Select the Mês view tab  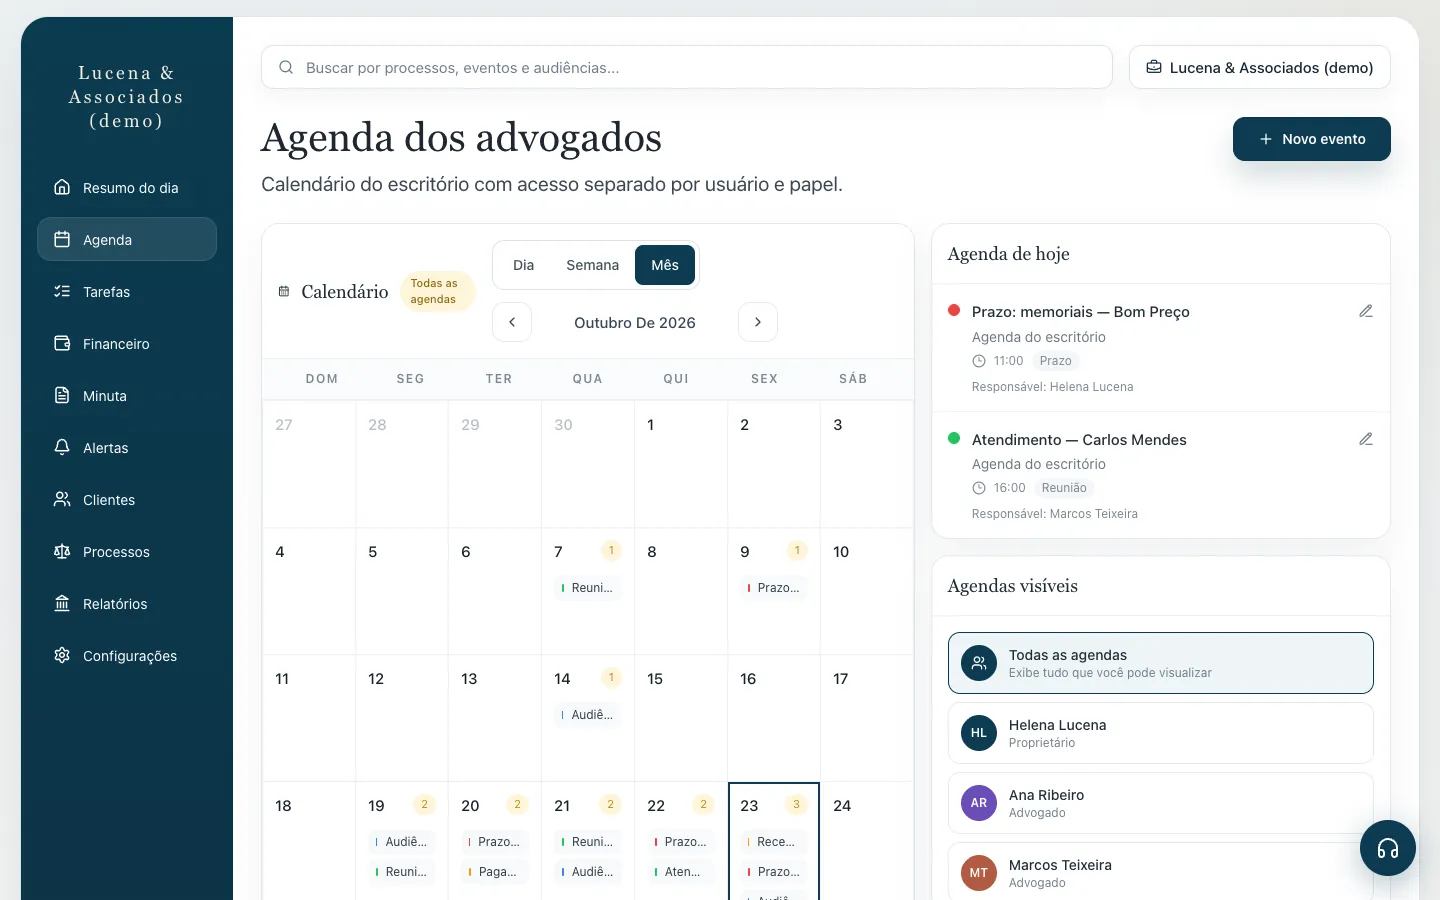tap(665, 265)
